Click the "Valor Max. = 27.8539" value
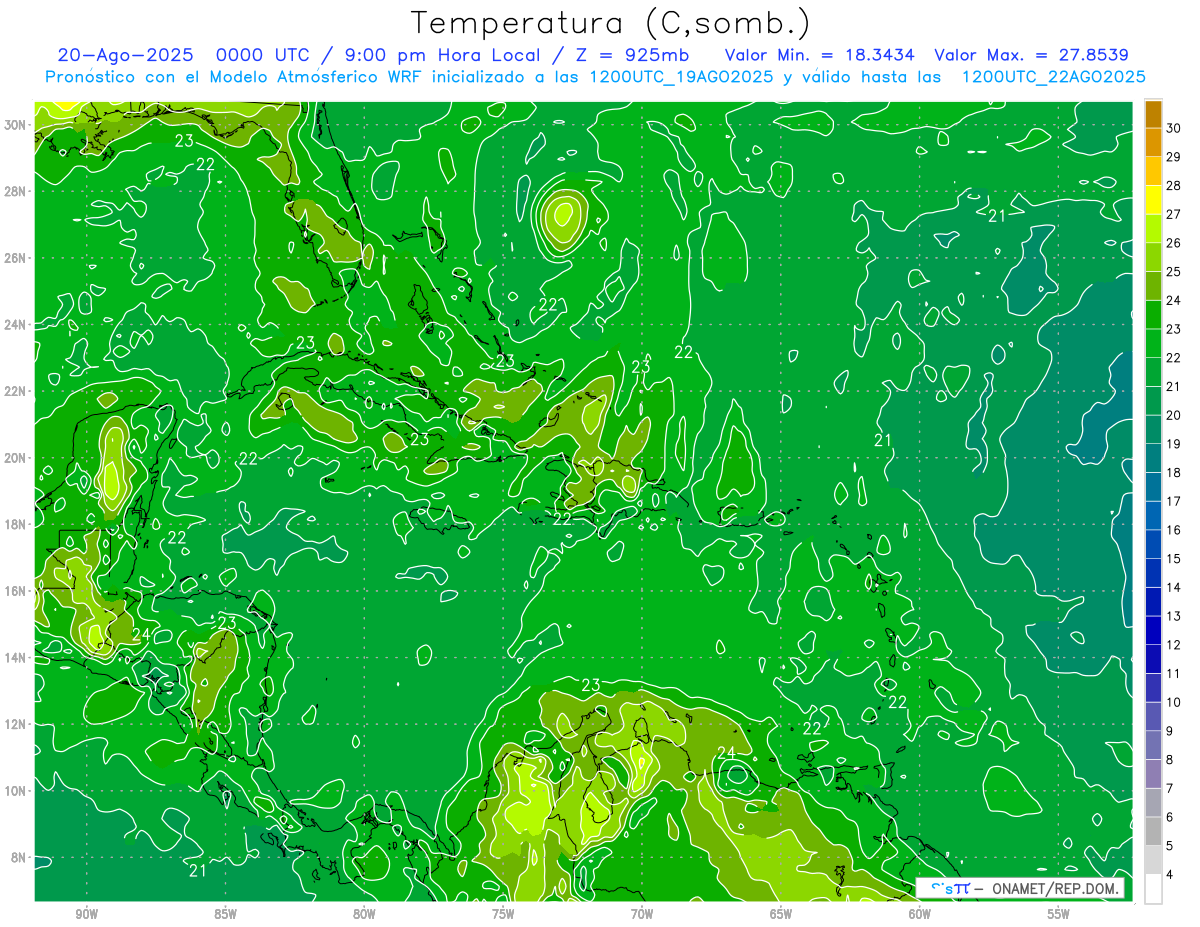 click(1032, 56)
